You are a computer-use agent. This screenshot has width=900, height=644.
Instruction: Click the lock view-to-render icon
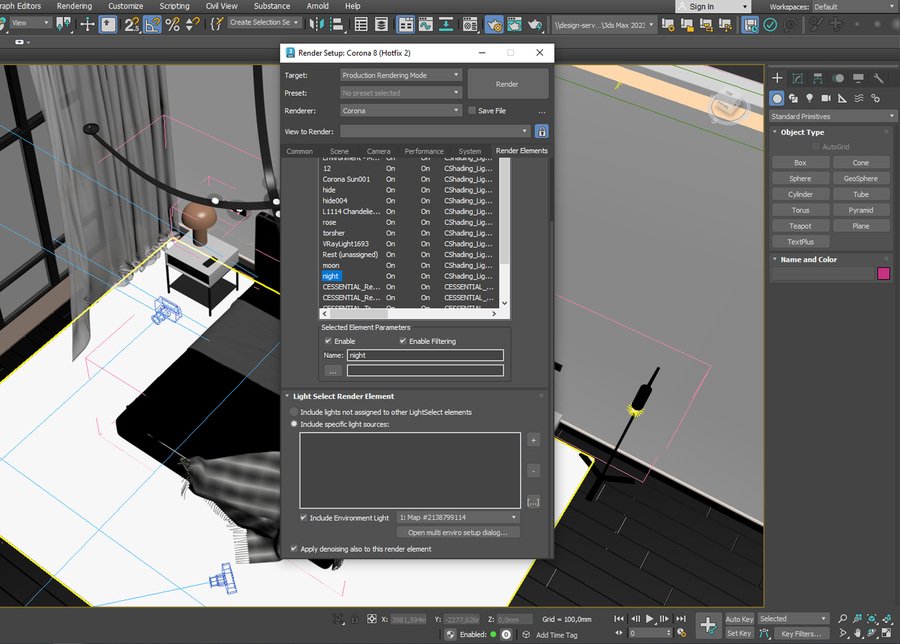[541, 131]
